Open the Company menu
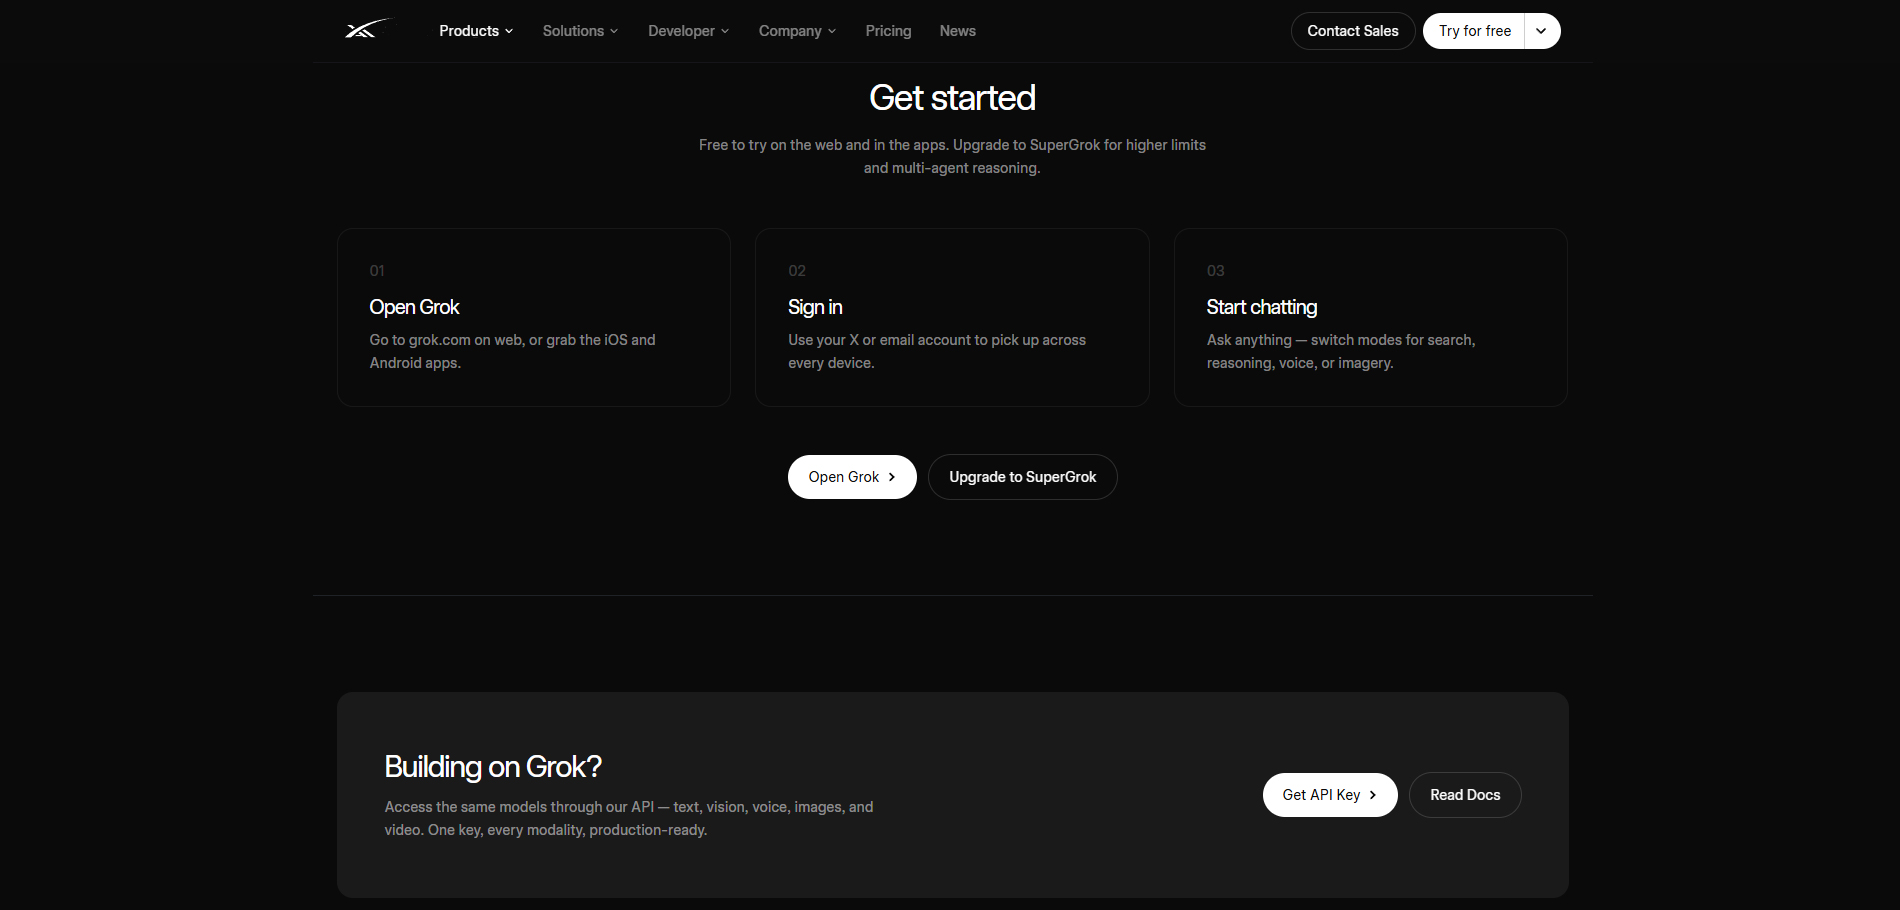Screen dimensions: 1900x910 point(797,31)
